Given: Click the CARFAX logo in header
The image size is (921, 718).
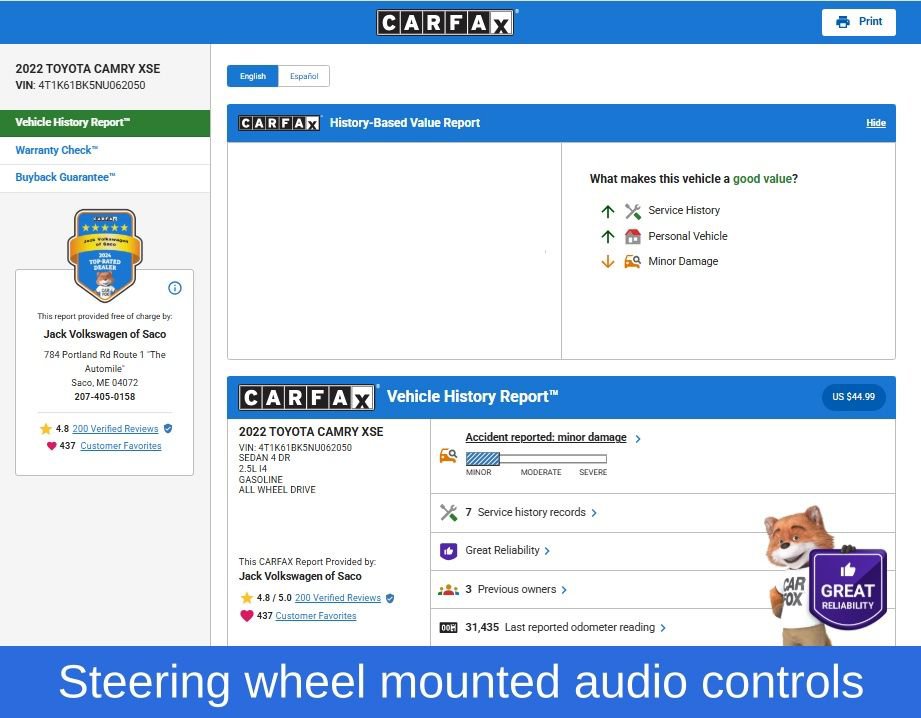Looking at the screenshot, I should pyautogui.click(x=445, y=22).
